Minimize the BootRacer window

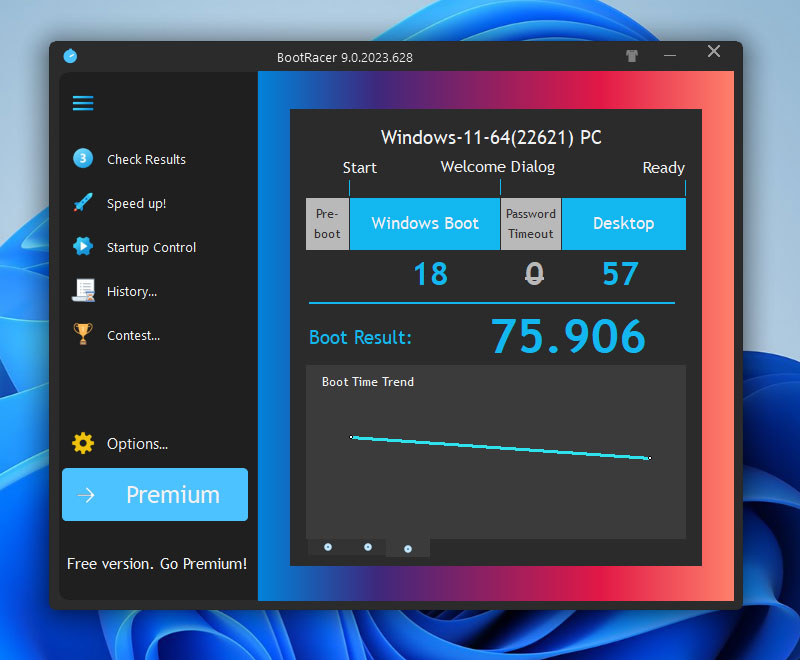(670, 55)
